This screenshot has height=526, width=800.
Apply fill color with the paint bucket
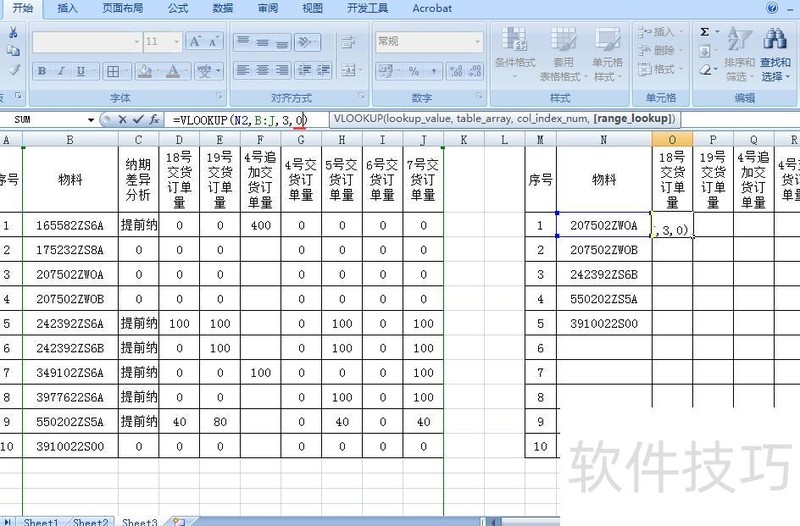(x=144, y=71)
